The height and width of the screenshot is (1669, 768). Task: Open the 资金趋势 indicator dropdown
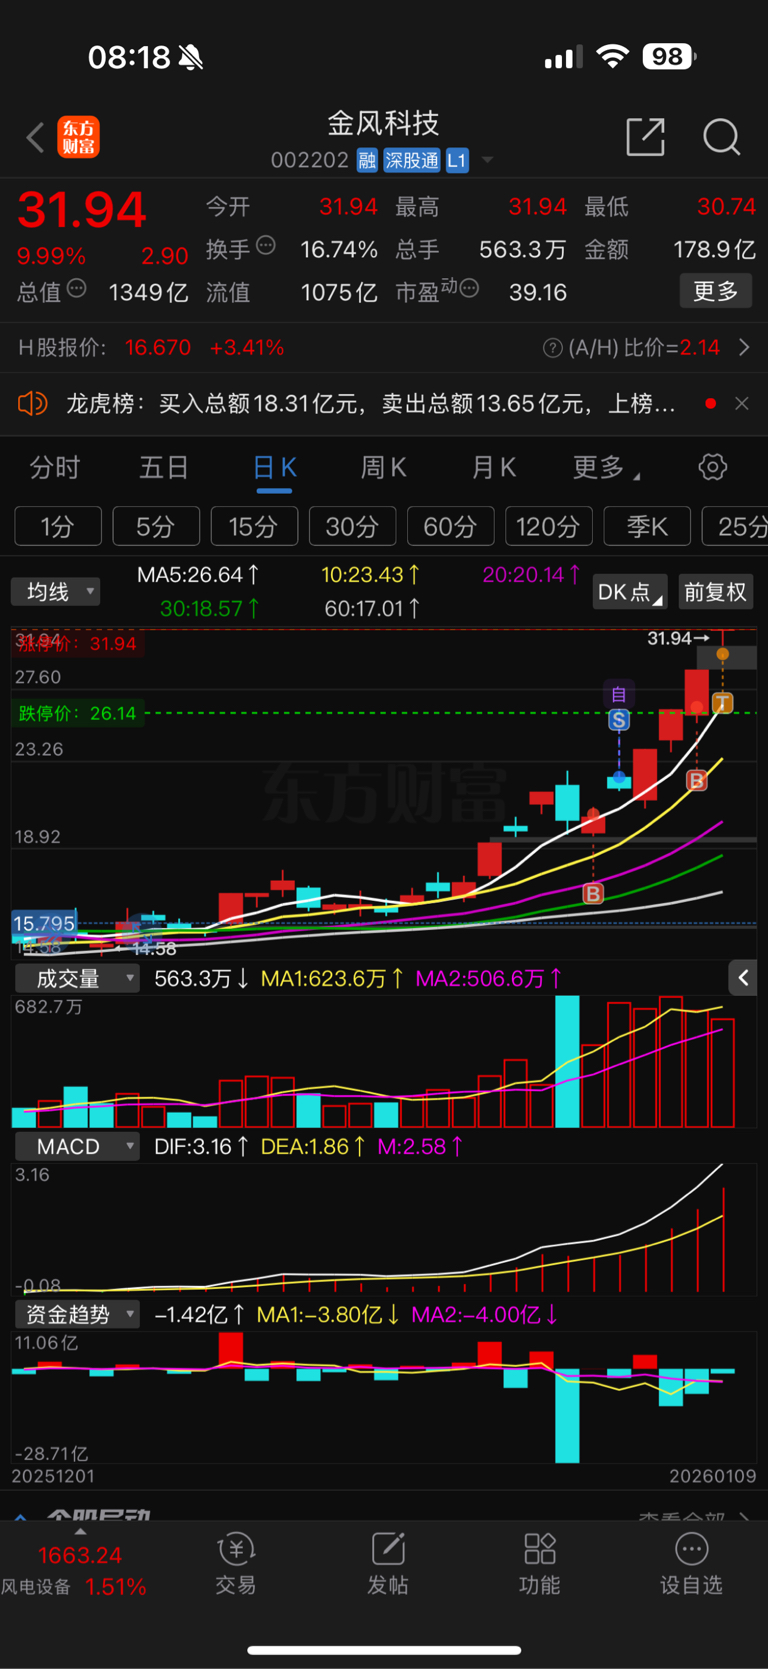[76, 1314]
